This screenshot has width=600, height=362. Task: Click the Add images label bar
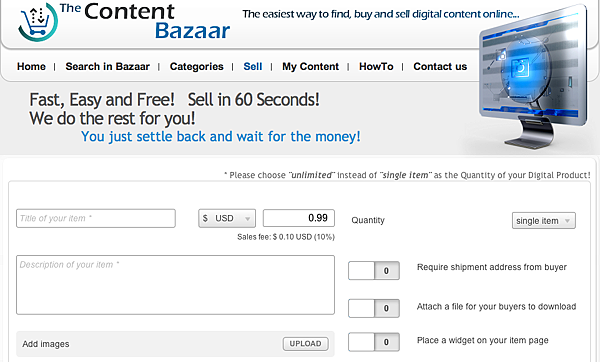coord(175,344)
